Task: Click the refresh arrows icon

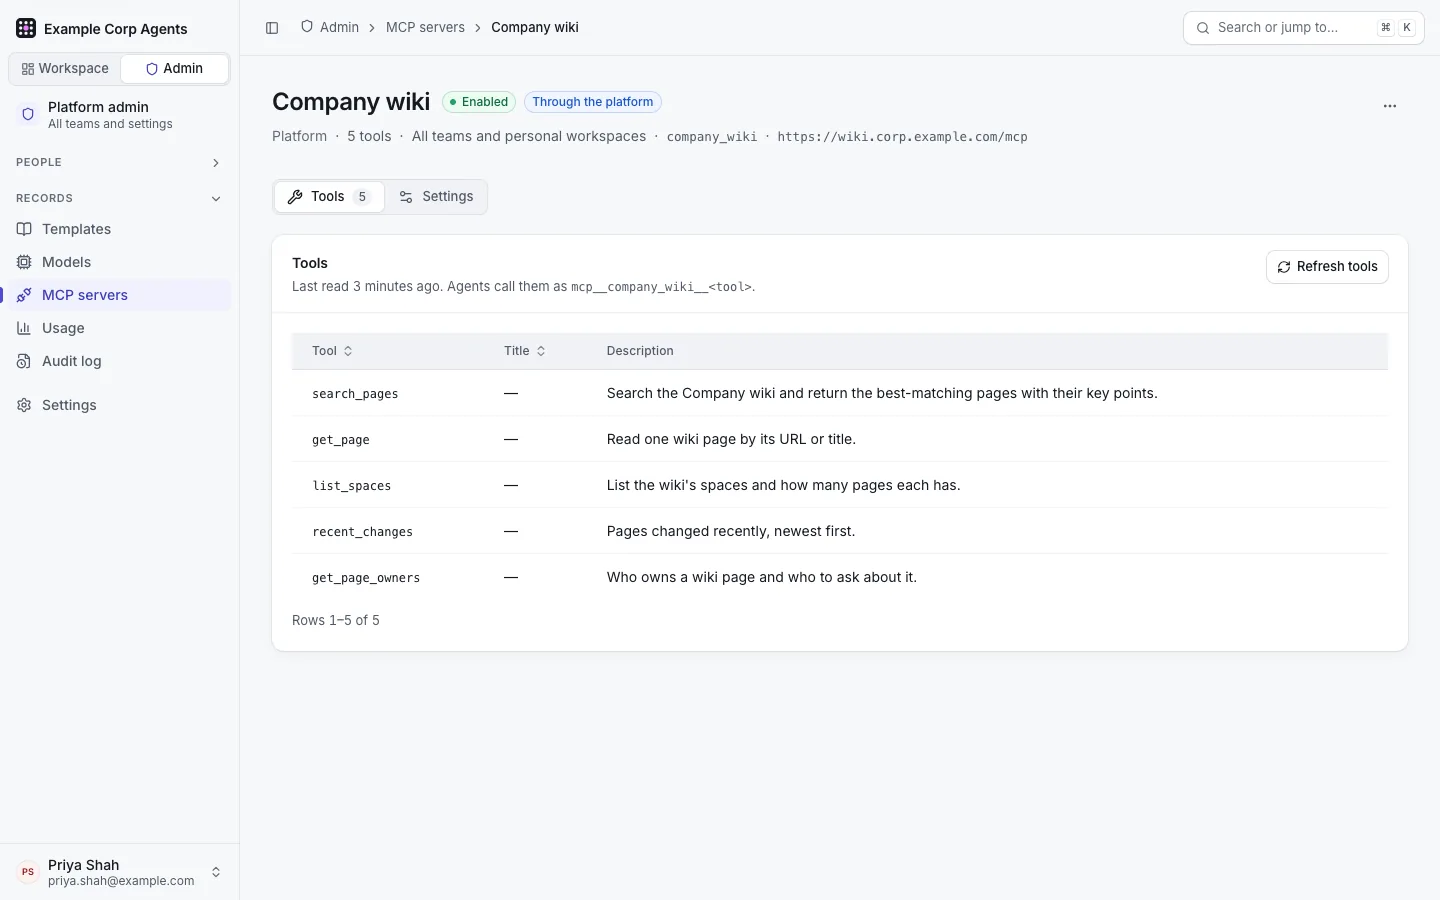Action: point(1284,267)
